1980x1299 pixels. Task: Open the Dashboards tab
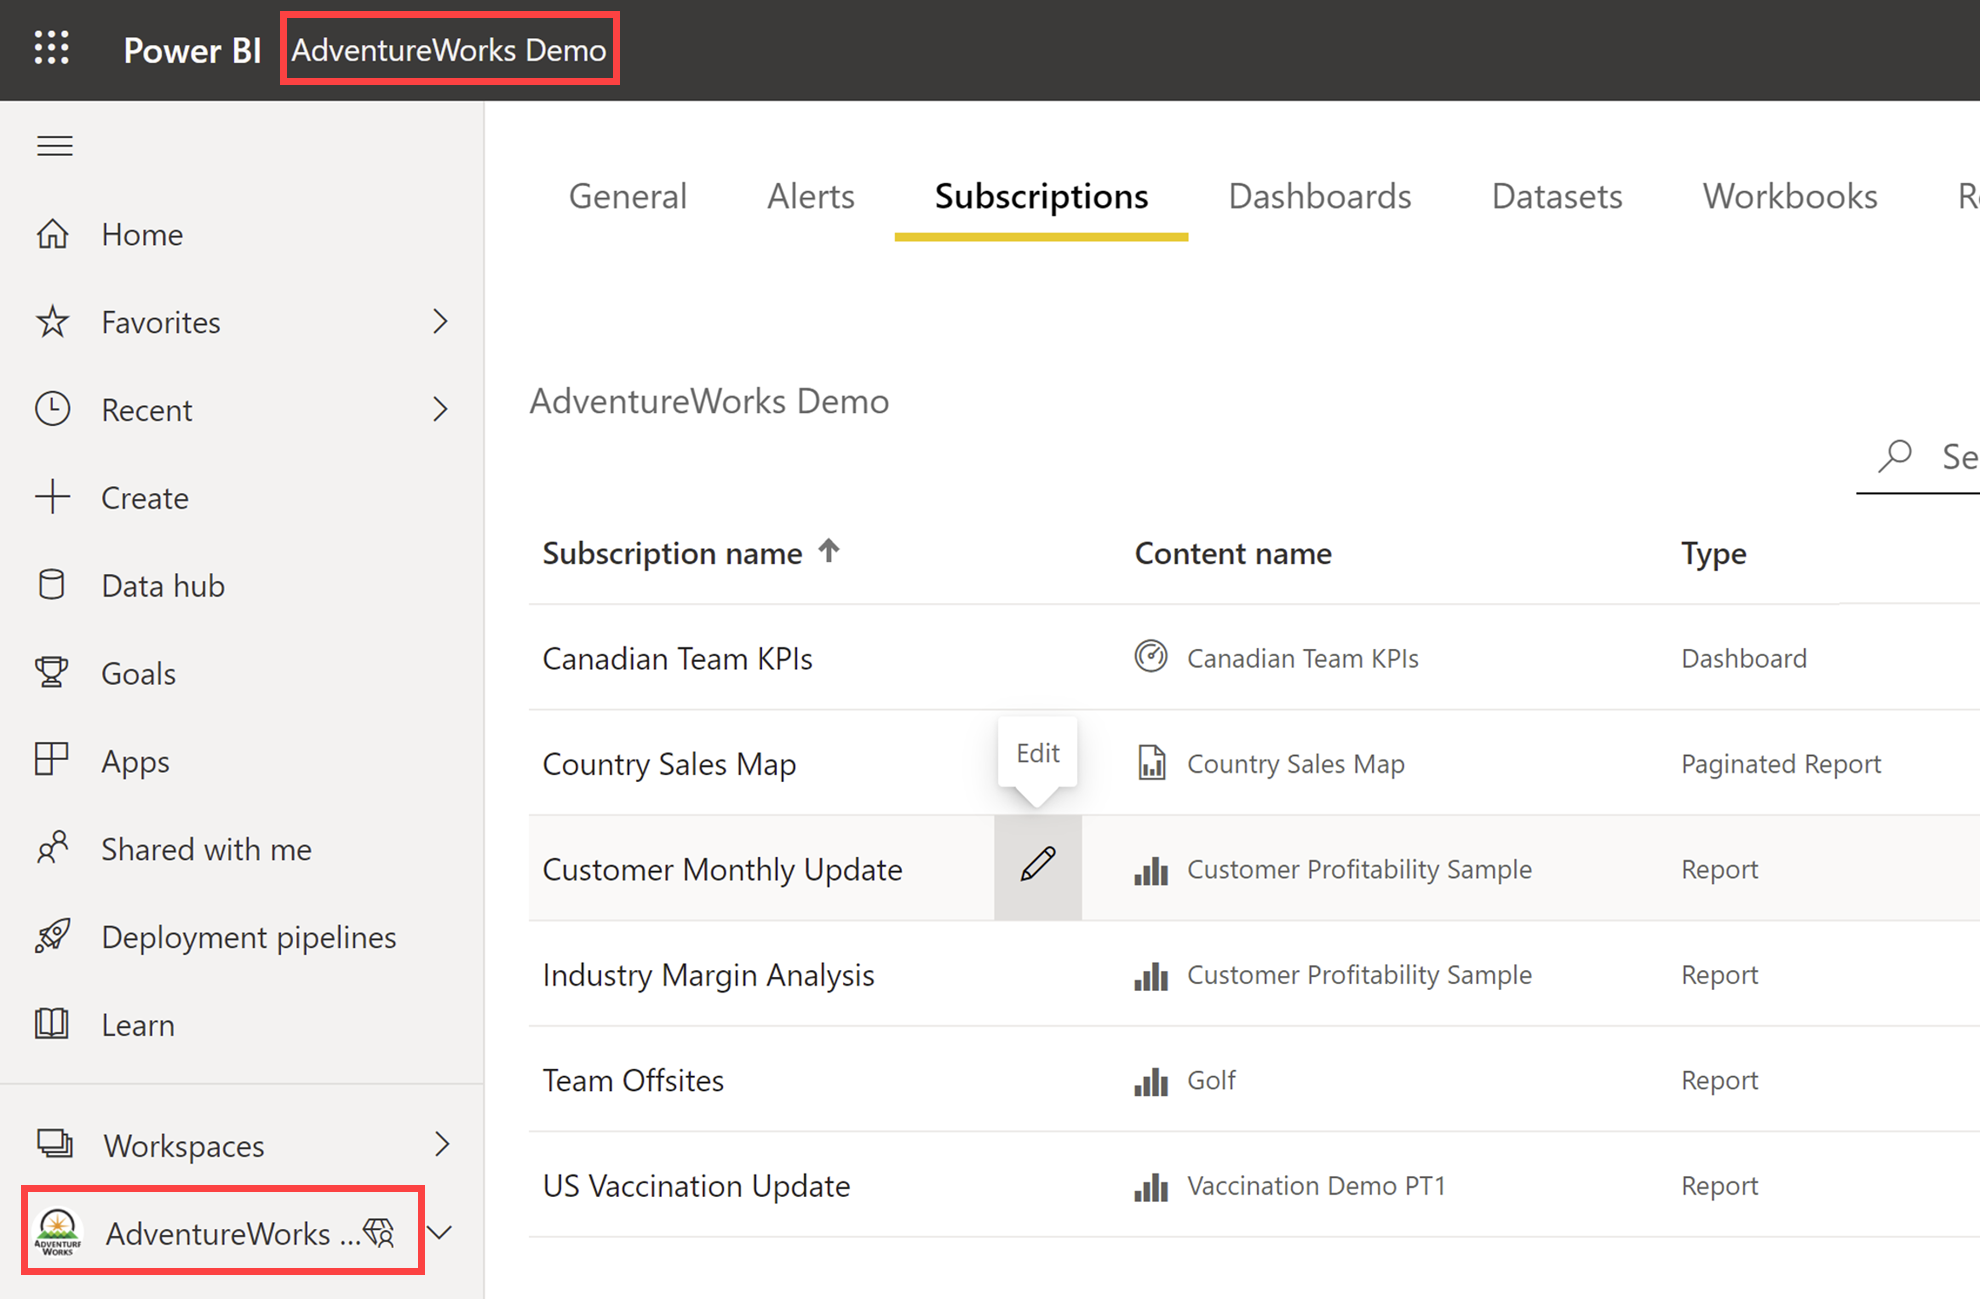tap(1320, 196)
